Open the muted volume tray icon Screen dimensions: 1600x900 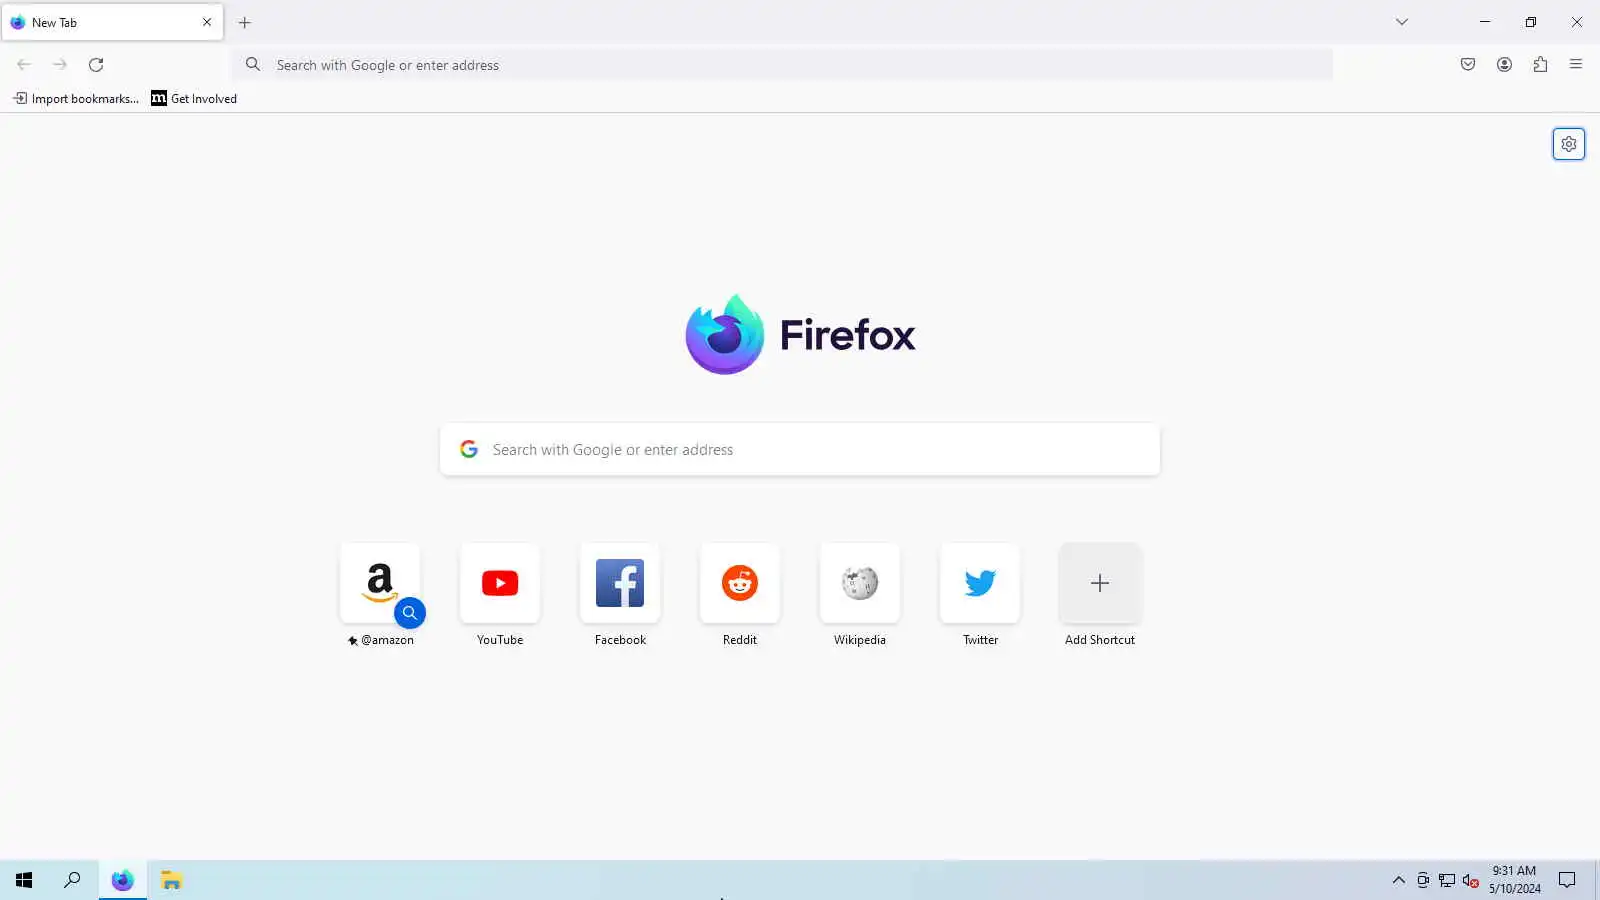click(1471, 880)
